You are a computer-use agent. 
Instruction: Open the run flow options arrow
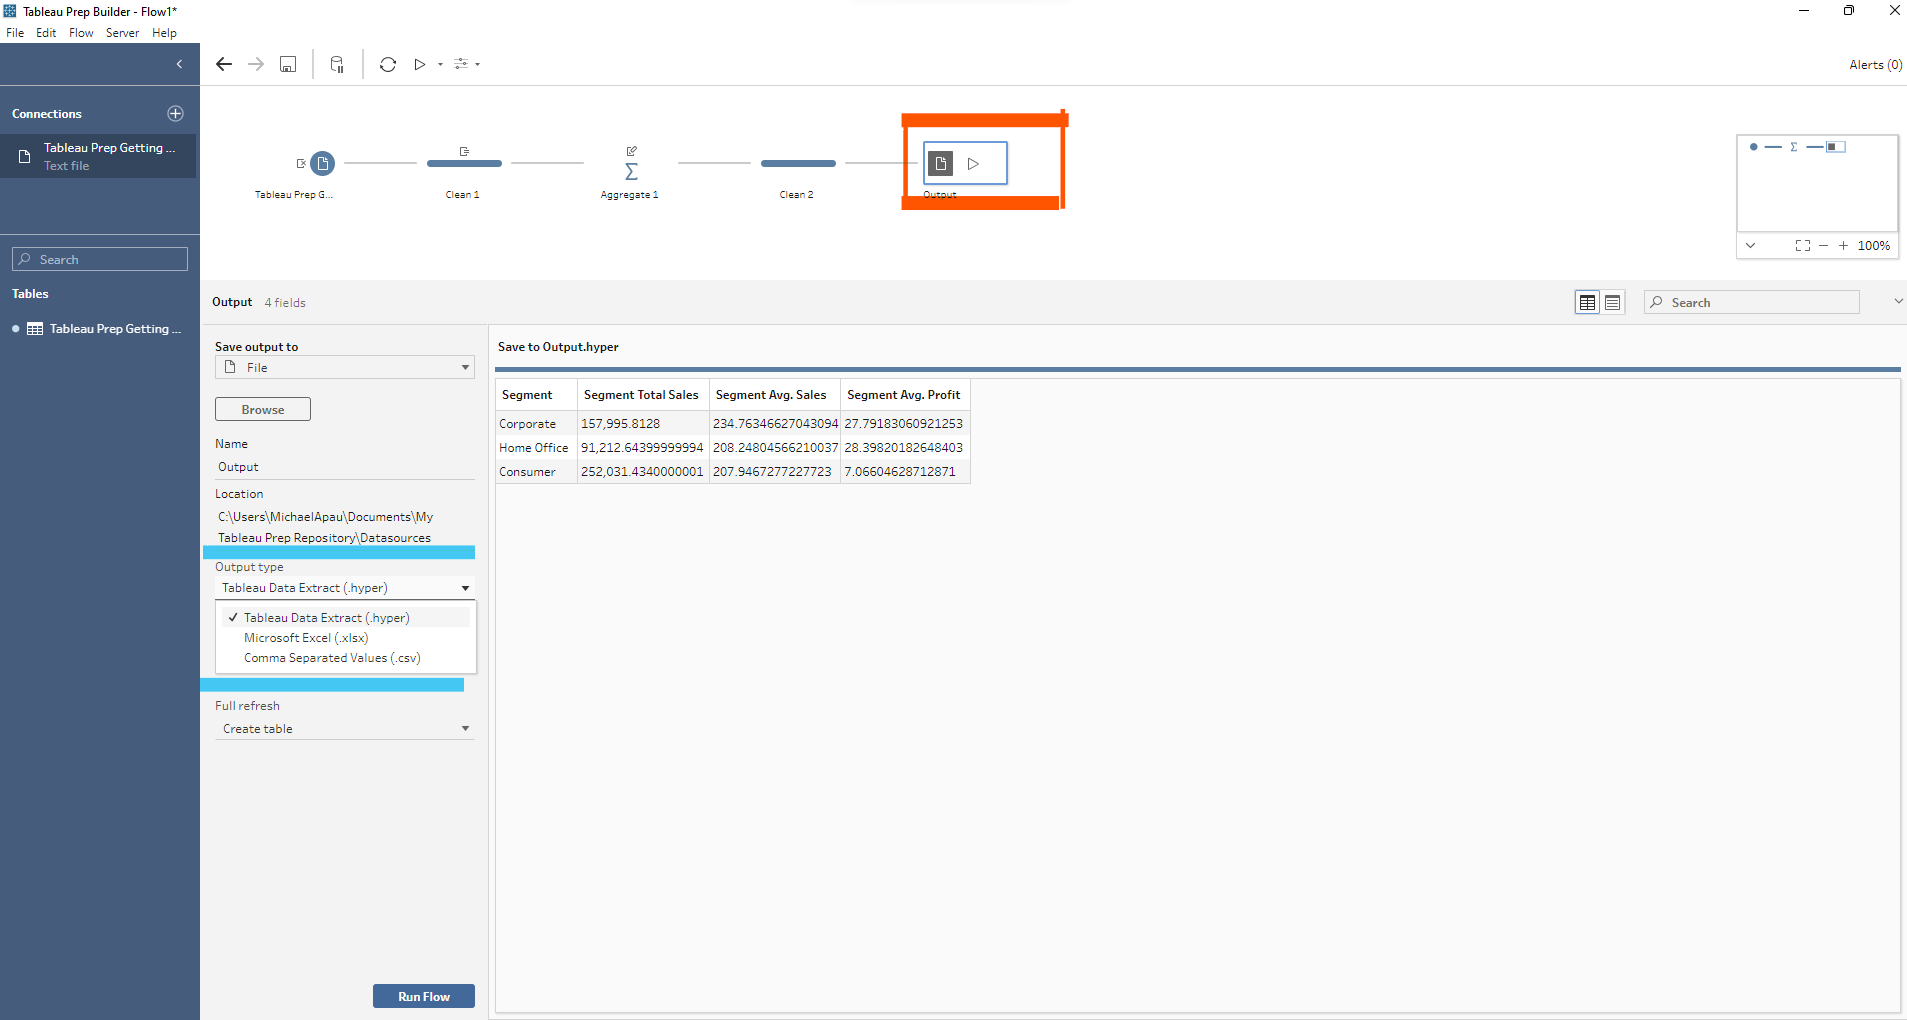[440, 65]
